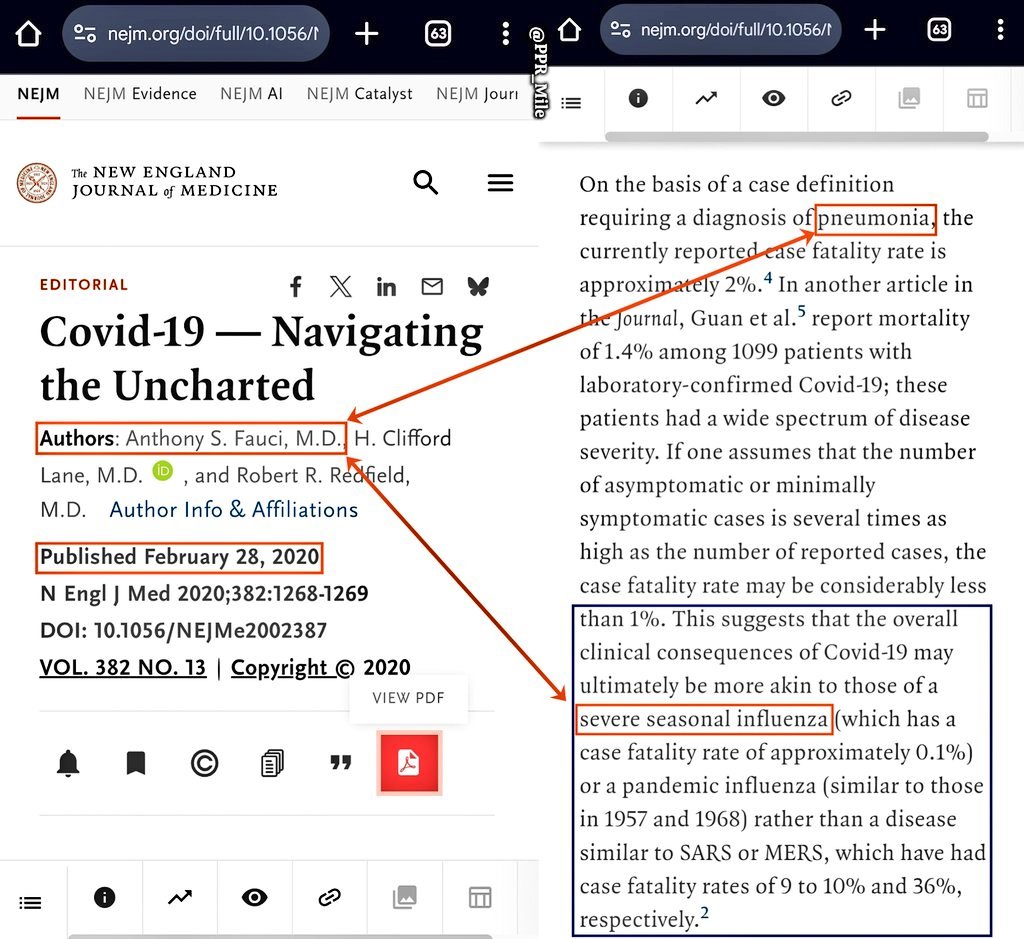The width and height of the screenshot is (1024, 939).
Task: Open the right top toolbar's outline list icon
Action: pos(571,103)
